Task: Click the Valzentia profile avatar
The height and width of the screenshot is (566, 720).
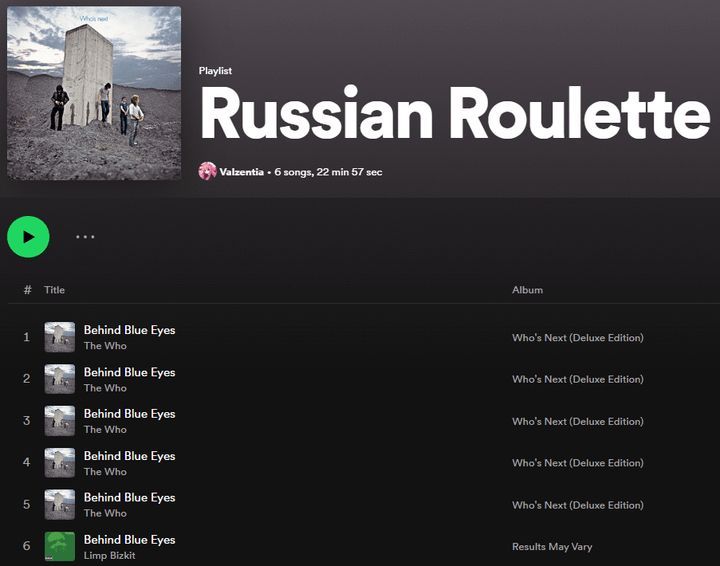Action: click(x=207, y=171)
